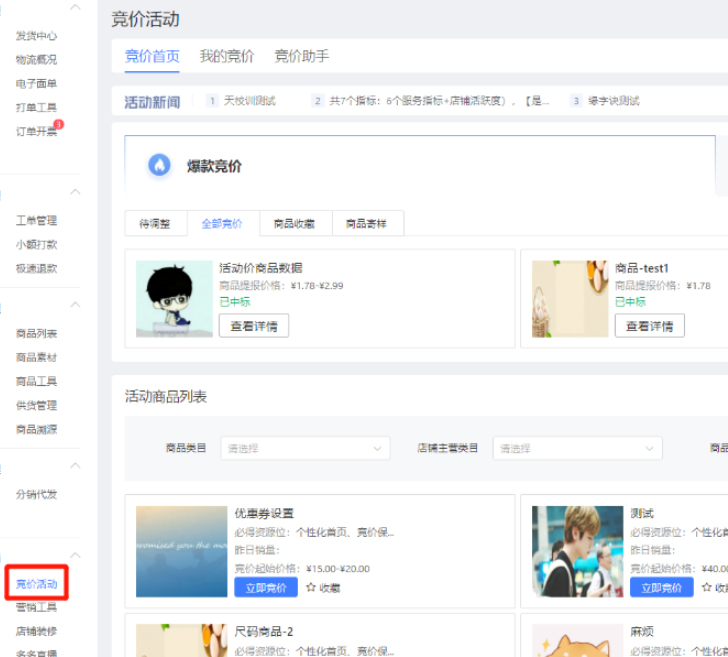Open 商品列表 in the sidebar
Screen dimensions: 728x657
click(37, 333)
